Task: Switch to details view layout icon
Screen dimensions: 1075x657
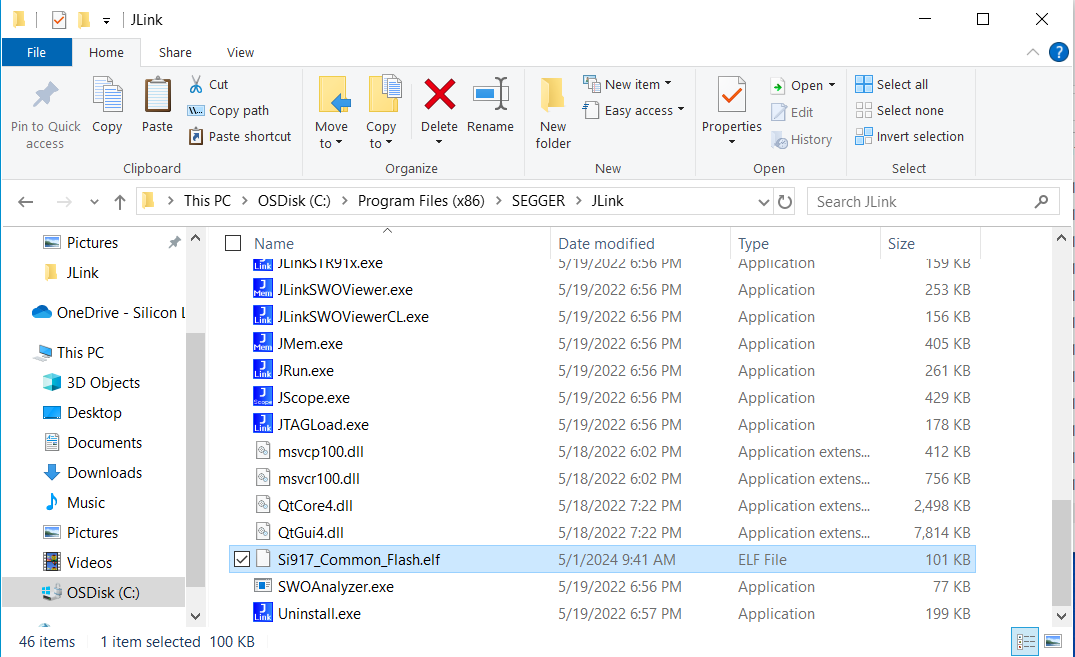Action: click(1026, 642)
